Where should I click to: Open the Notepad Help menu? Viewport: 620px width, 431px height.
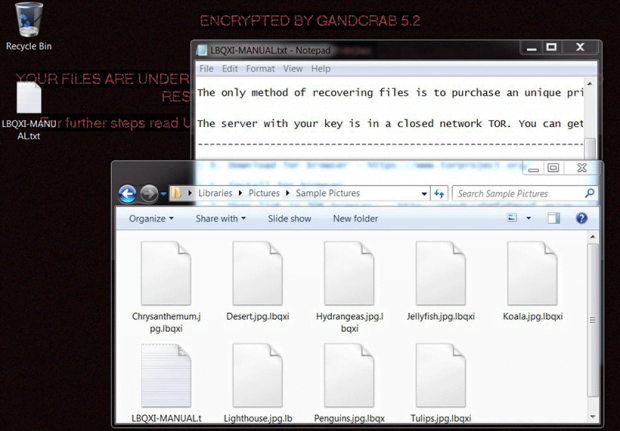point(321,69)
